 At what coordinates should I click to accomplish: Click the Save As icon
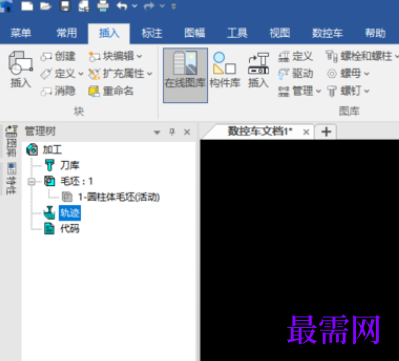click(84, 6)
